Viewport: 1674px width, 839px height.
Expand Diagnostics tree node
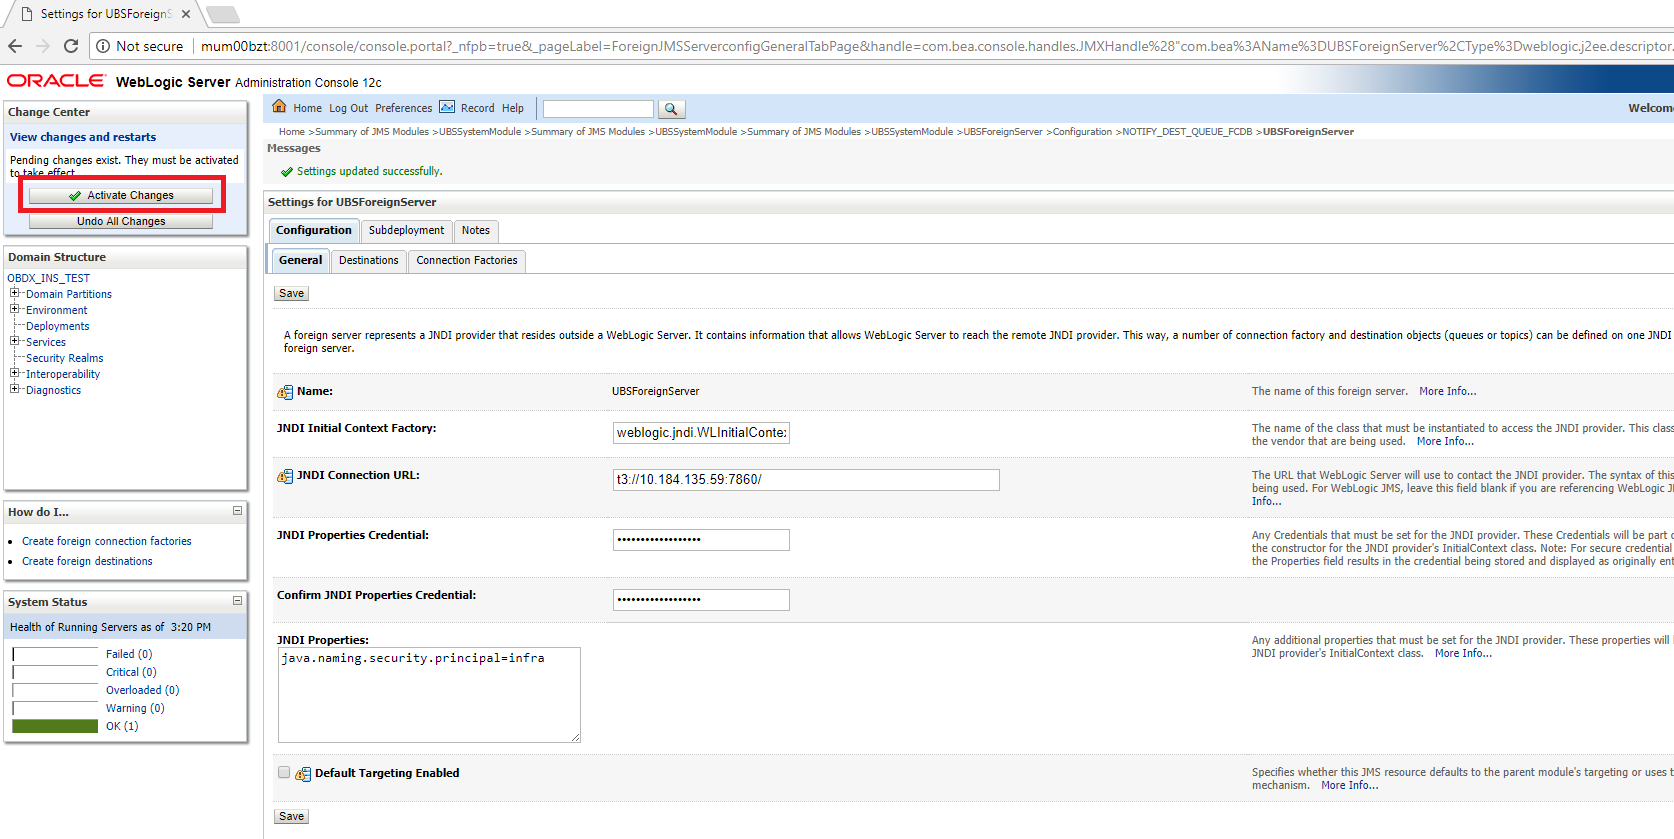pos(15,389)
